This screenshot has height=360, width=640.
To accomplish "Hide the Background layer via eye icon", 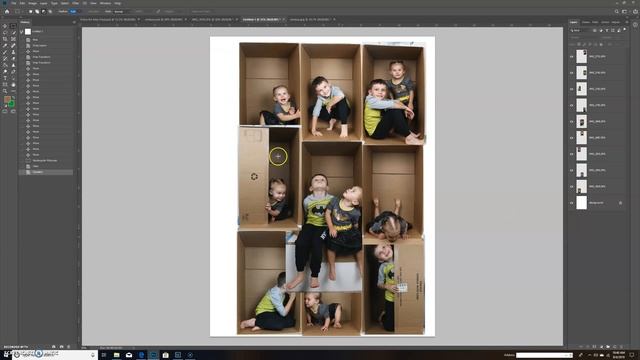I will point(571,203).
